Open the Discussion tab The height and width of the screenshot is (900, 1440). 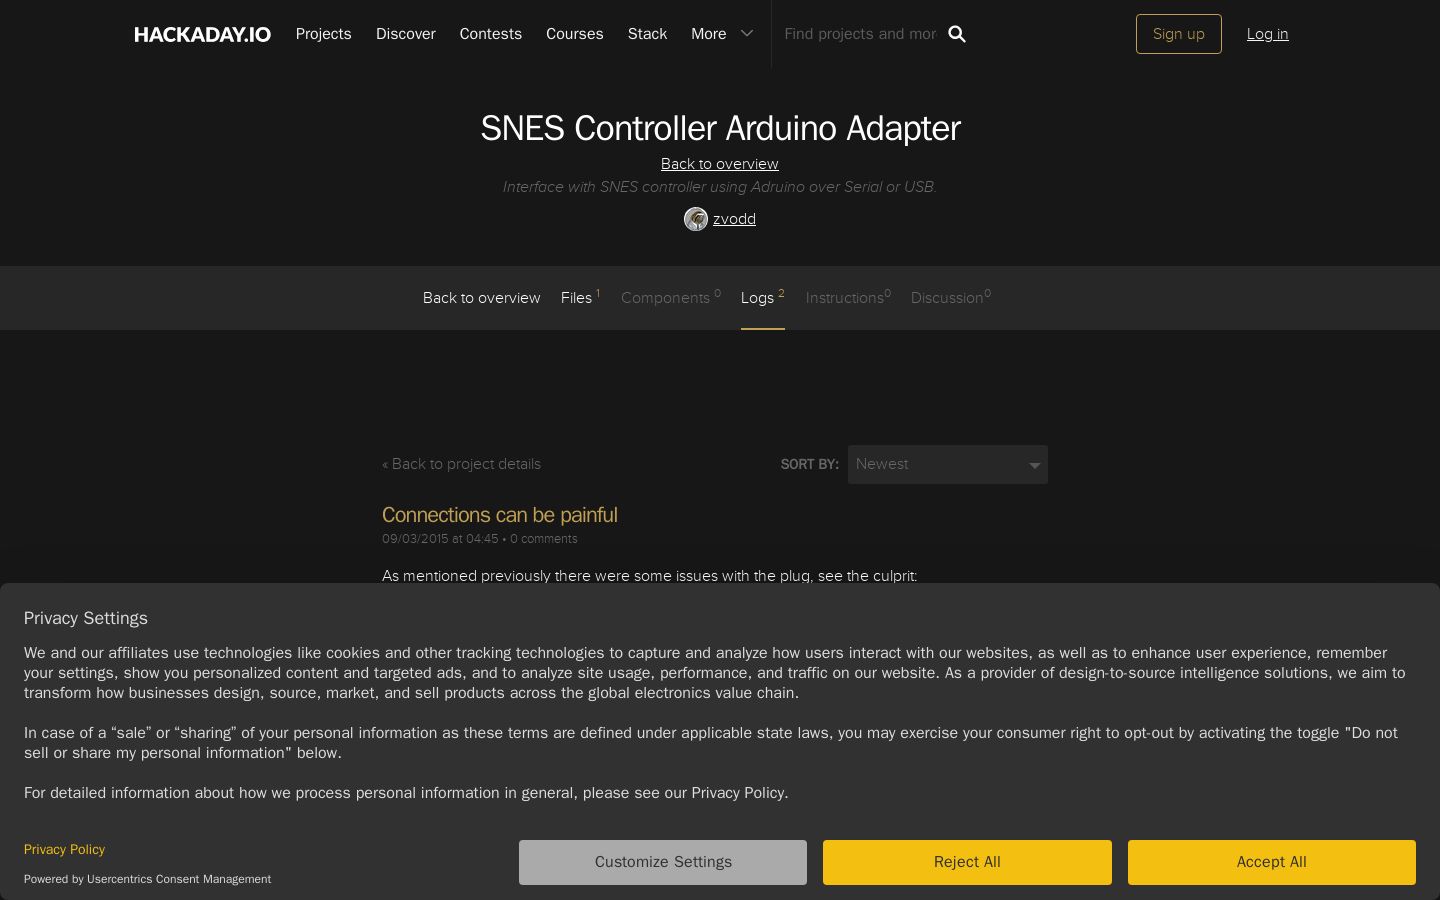coord(951,298)
